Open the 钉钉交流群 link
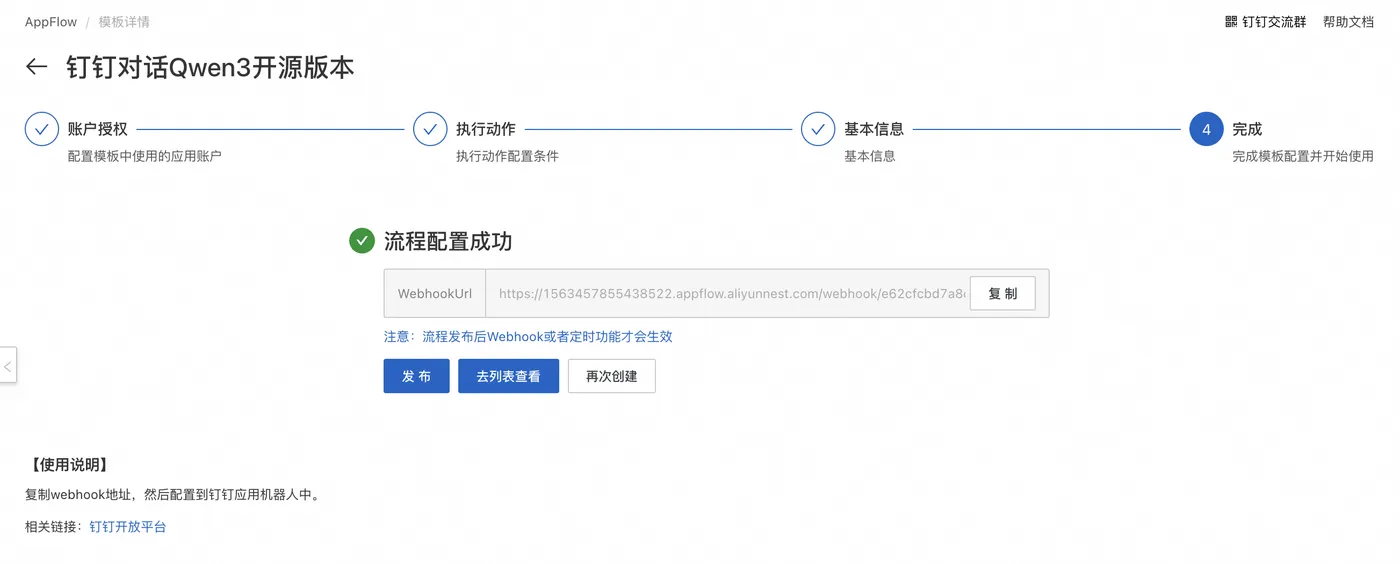This screenshot has height=564, width=1400. 1274,22
